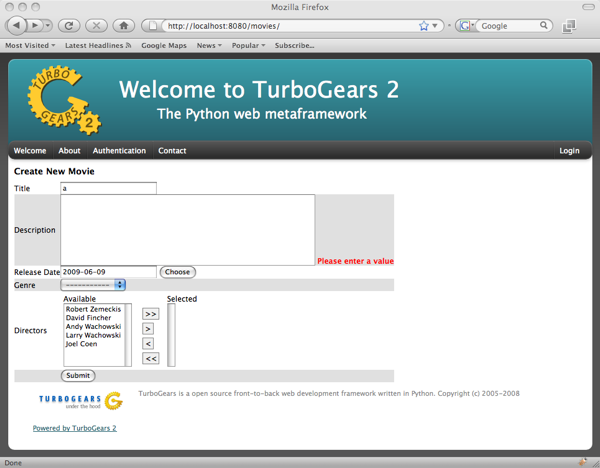Click inside the Description text area

(188, 230)
